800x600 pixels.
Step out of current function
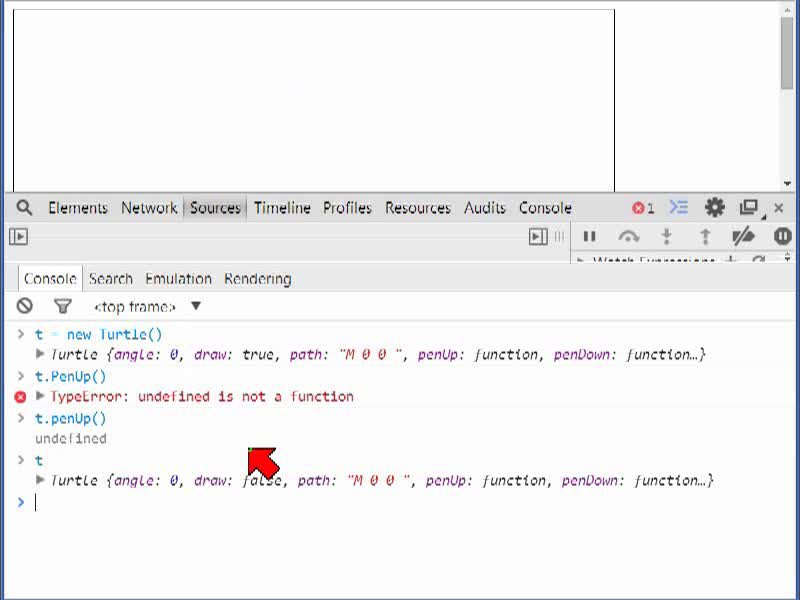(x=705, y=236)
